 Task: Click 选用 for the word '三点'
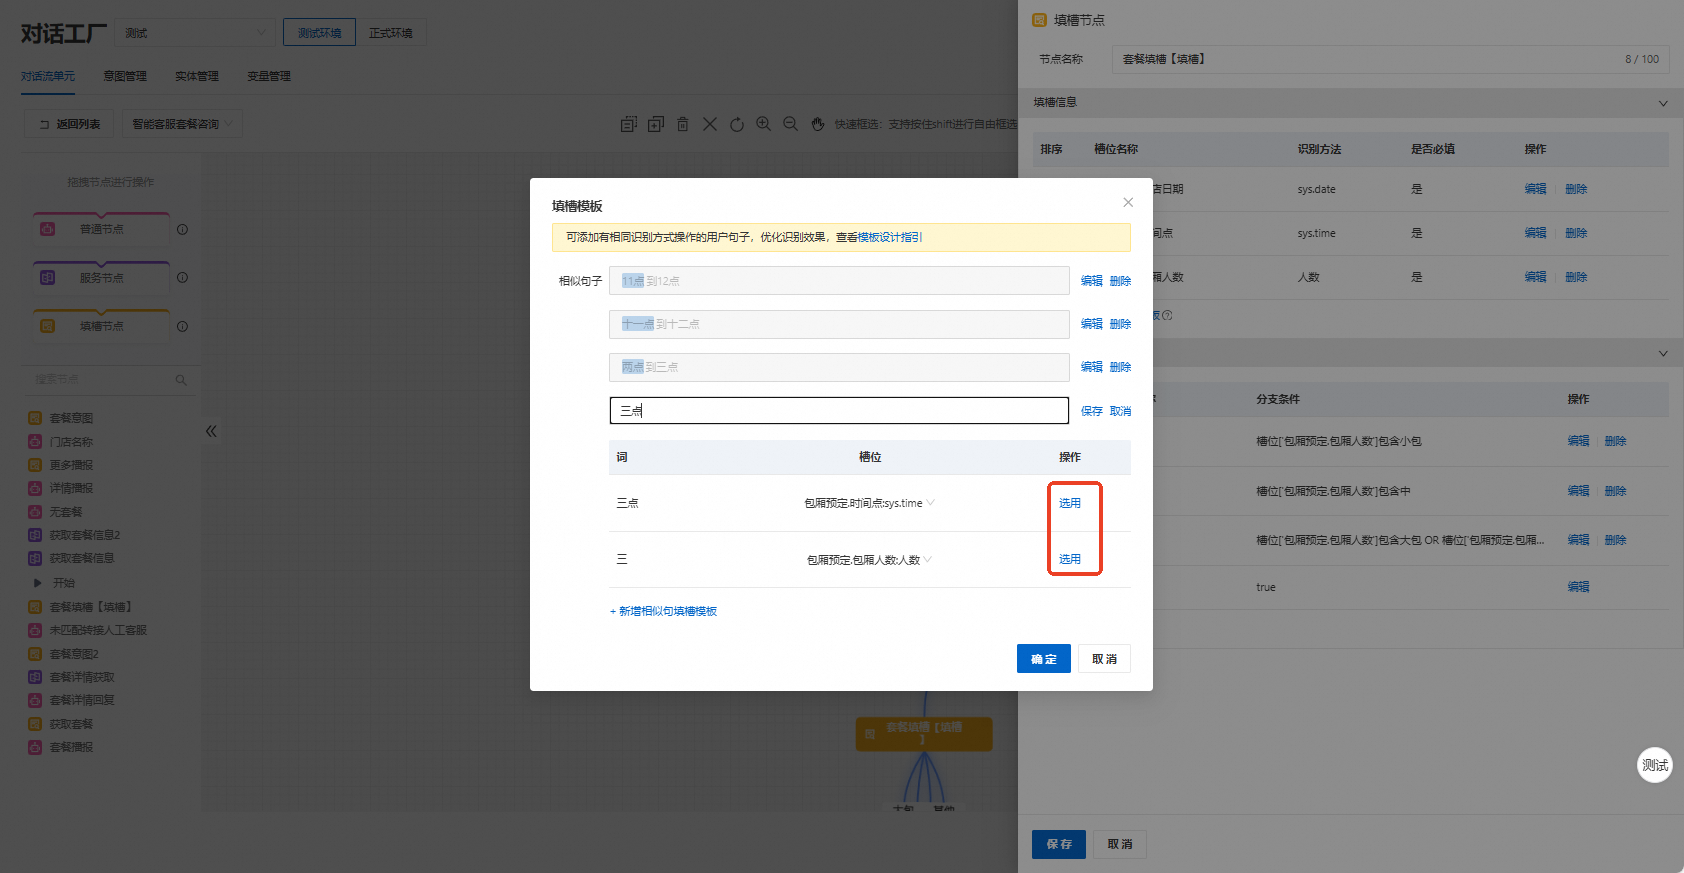1070,503
